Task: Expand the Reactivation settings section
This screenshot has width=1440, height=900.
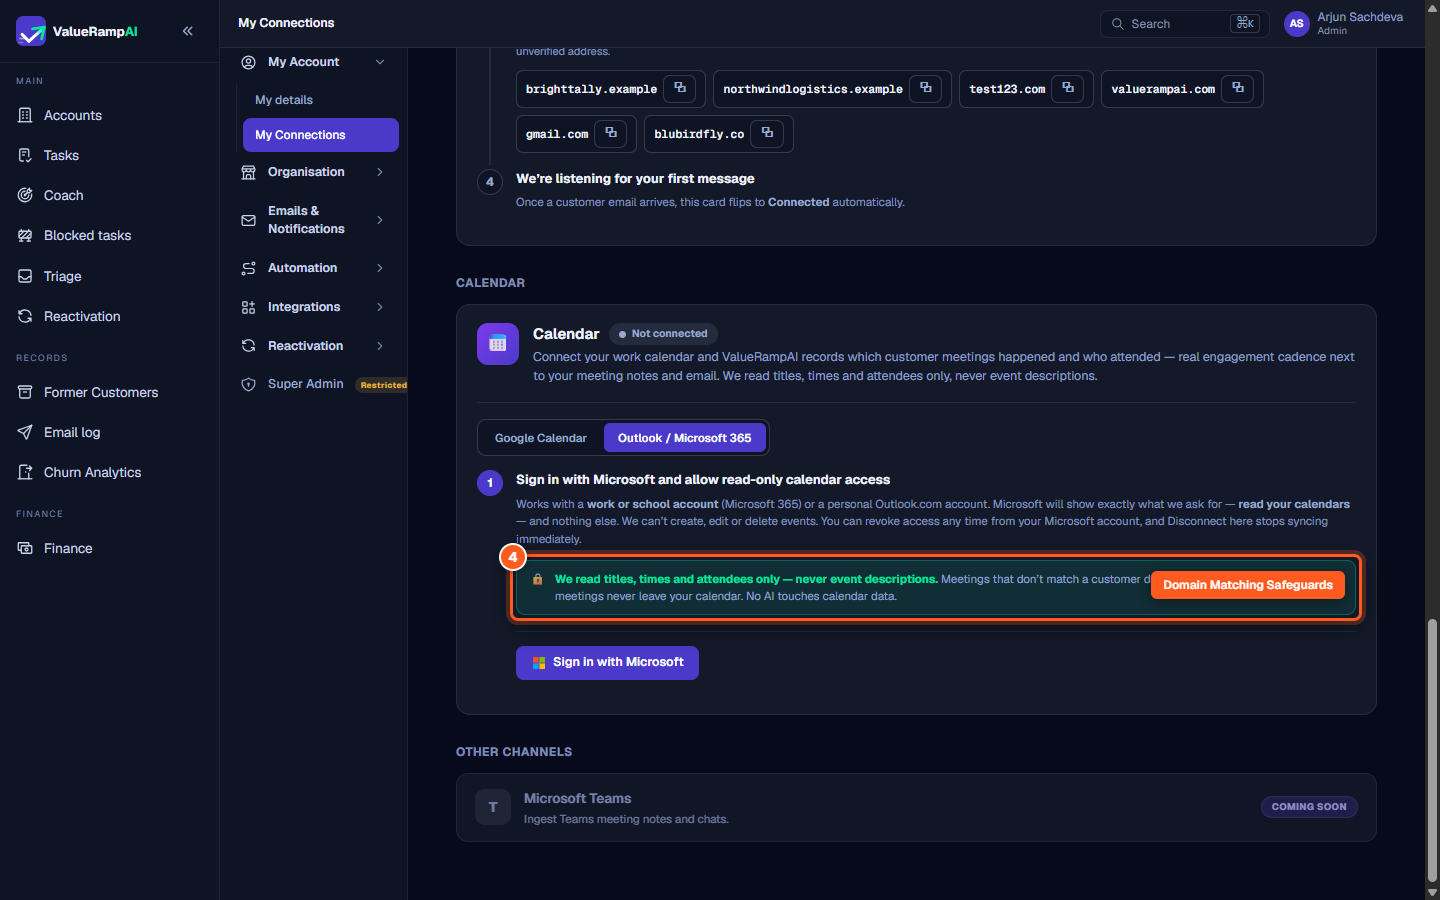Action: [314, 346]
